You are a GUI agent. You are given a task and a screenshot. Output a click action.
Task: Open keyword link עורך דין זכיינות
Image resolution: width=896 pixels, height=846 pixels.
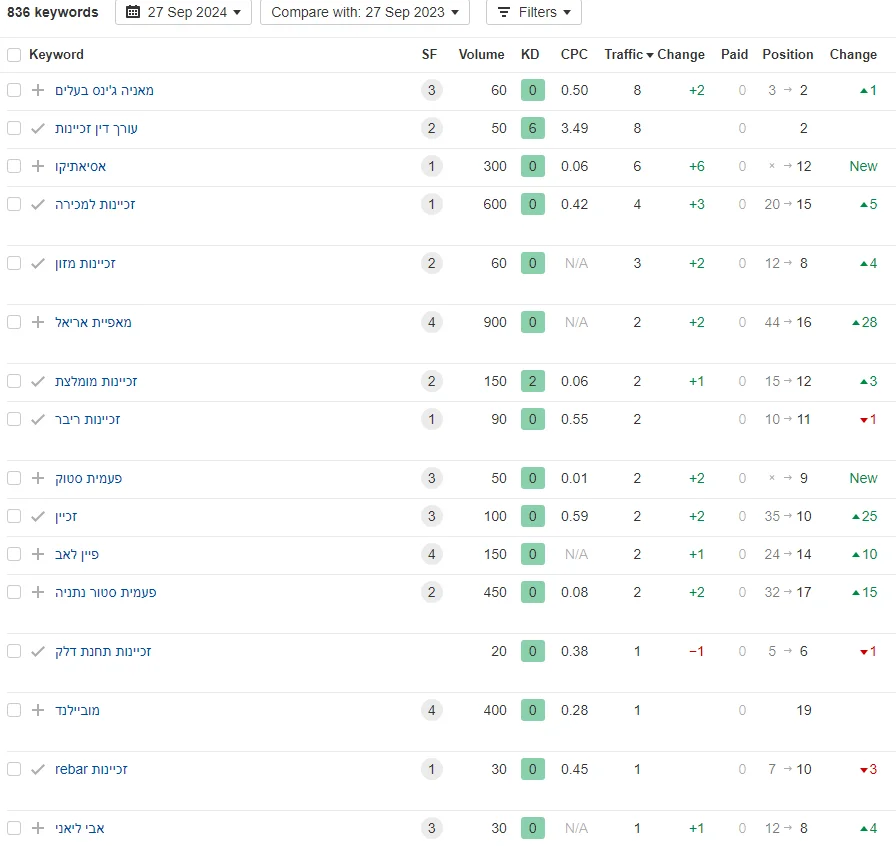point(96,129)
